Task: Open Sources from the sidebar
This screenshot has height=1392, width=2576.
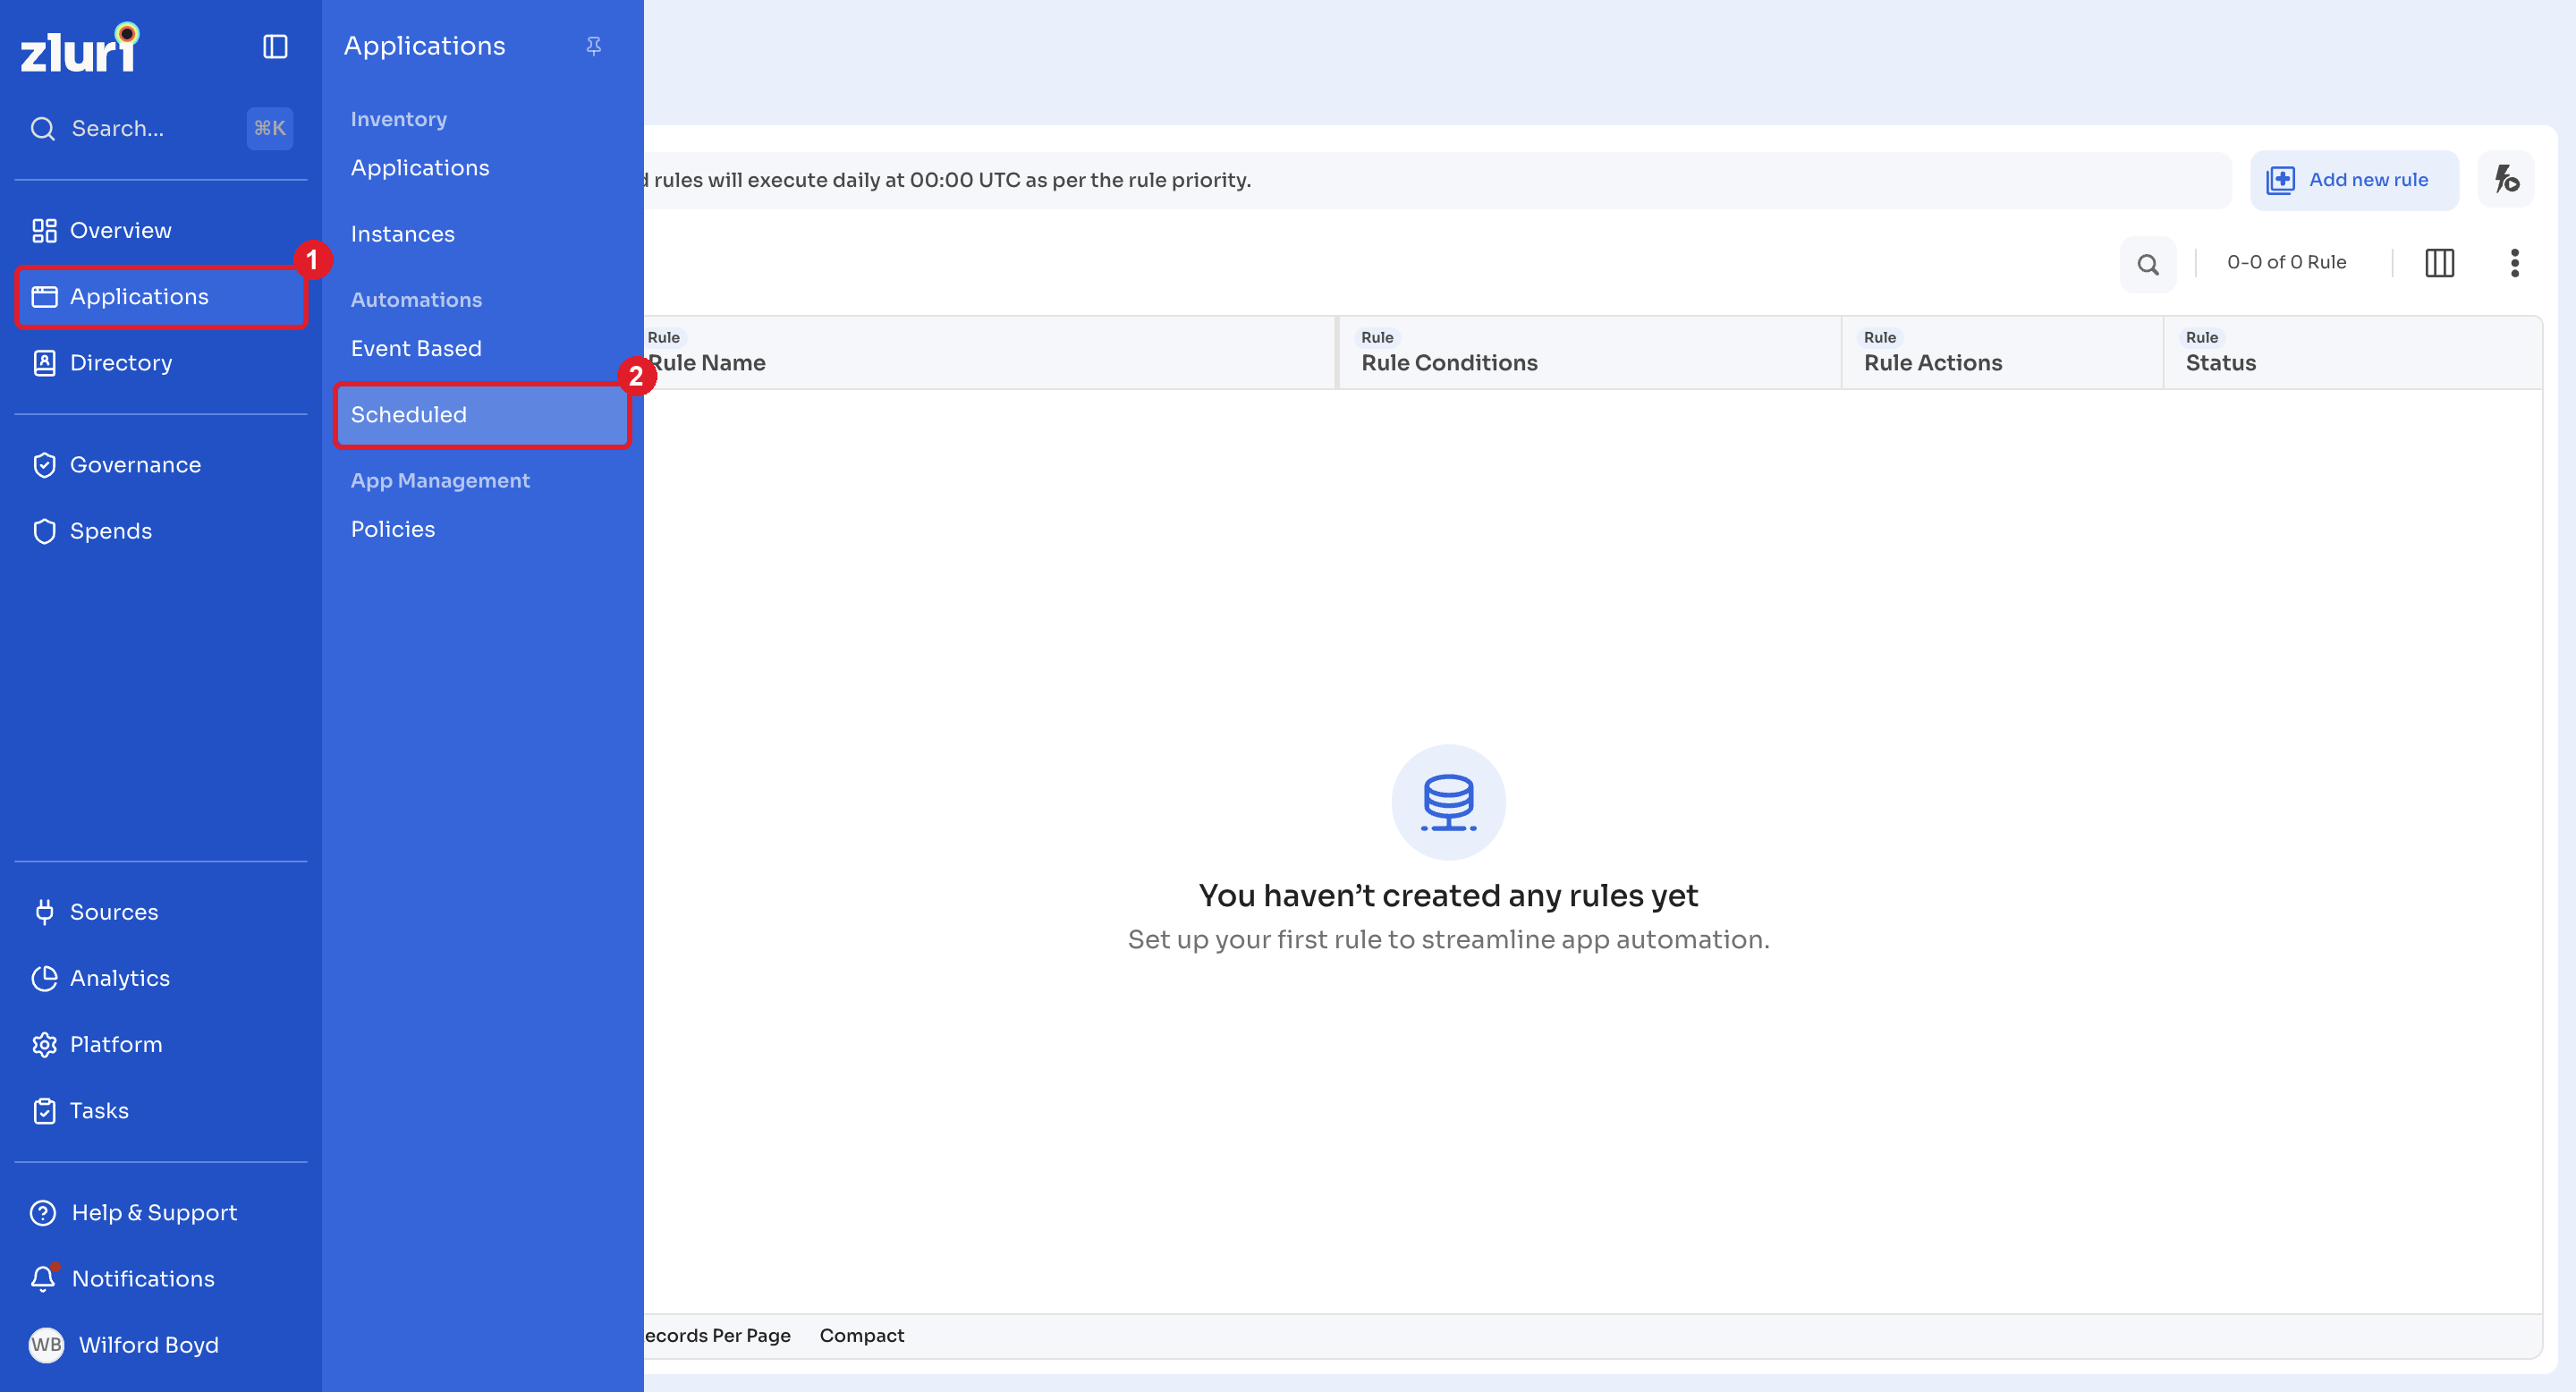Action: tap(160, 912)
